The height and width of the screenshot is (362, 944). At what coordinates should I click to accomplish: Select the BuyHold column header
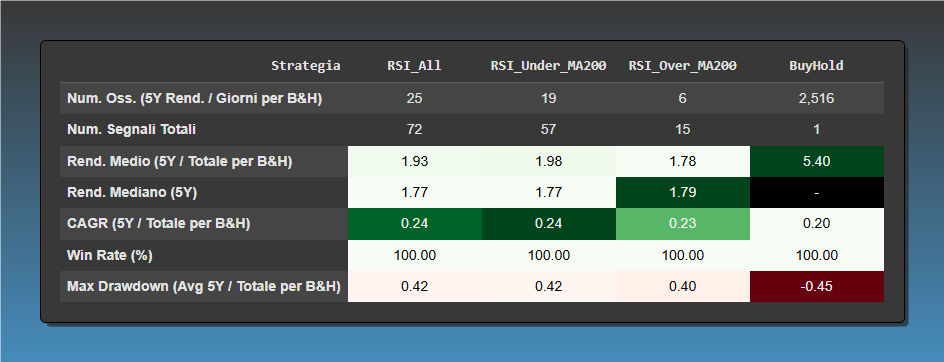click(816, 66)
